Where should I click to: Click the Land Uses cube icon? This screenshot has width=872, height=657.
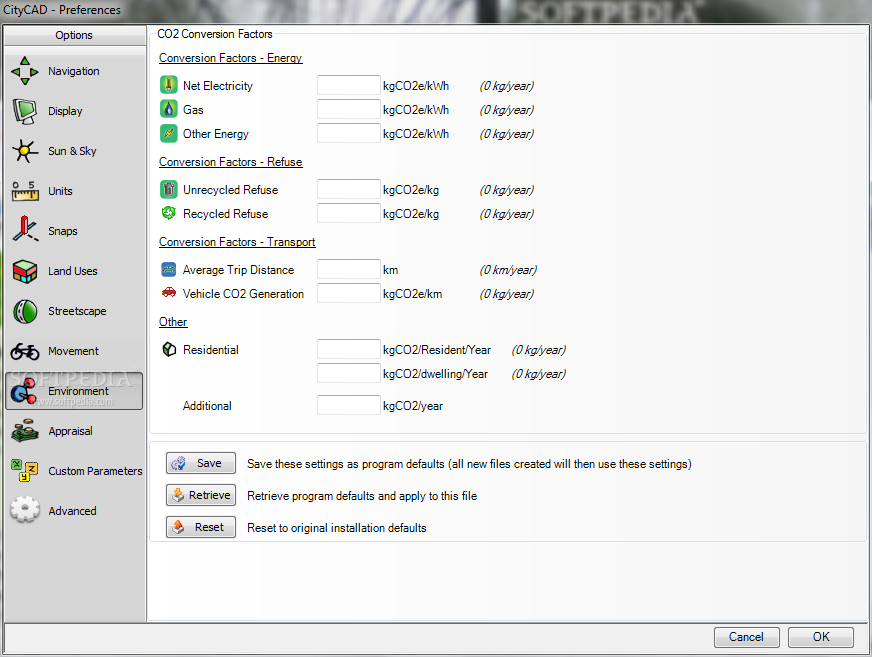[24, 271]
